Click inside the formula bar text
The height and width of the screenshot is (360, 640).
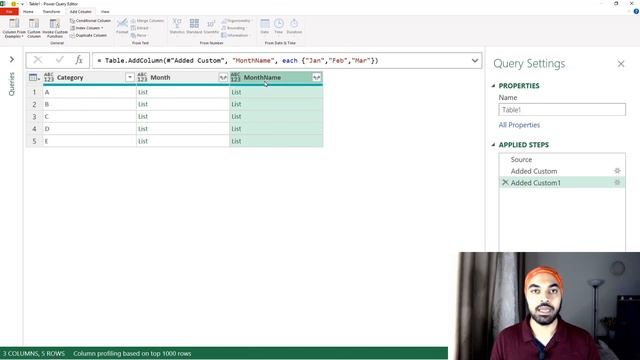point(238,60)
